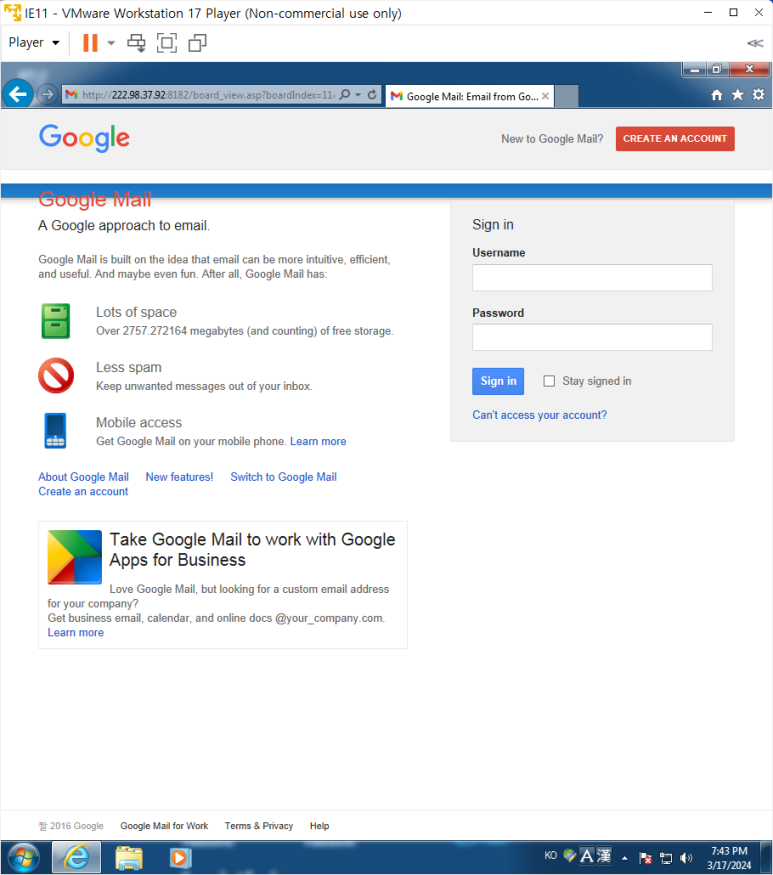Viewport: 773px width, 875px height.
Task: Click the blue Sign in button
Action: coord(498,381)
